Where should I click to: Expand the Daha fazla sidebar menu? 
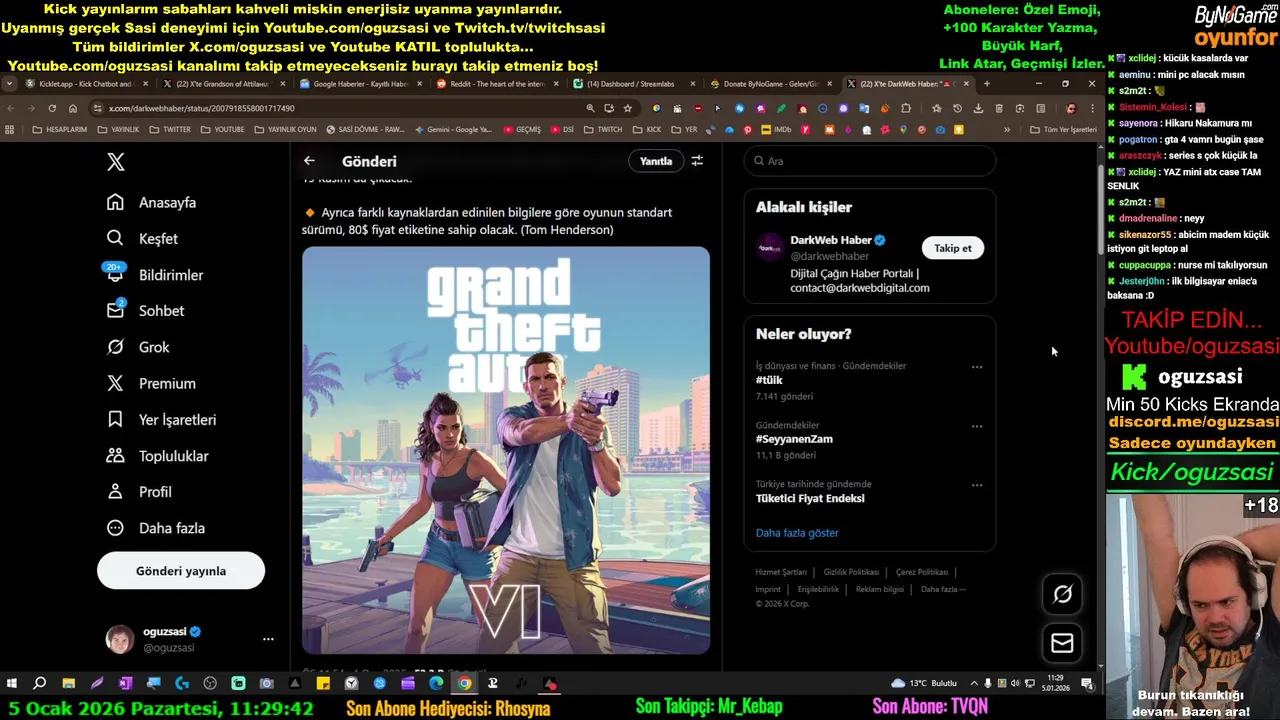point(156,528)
